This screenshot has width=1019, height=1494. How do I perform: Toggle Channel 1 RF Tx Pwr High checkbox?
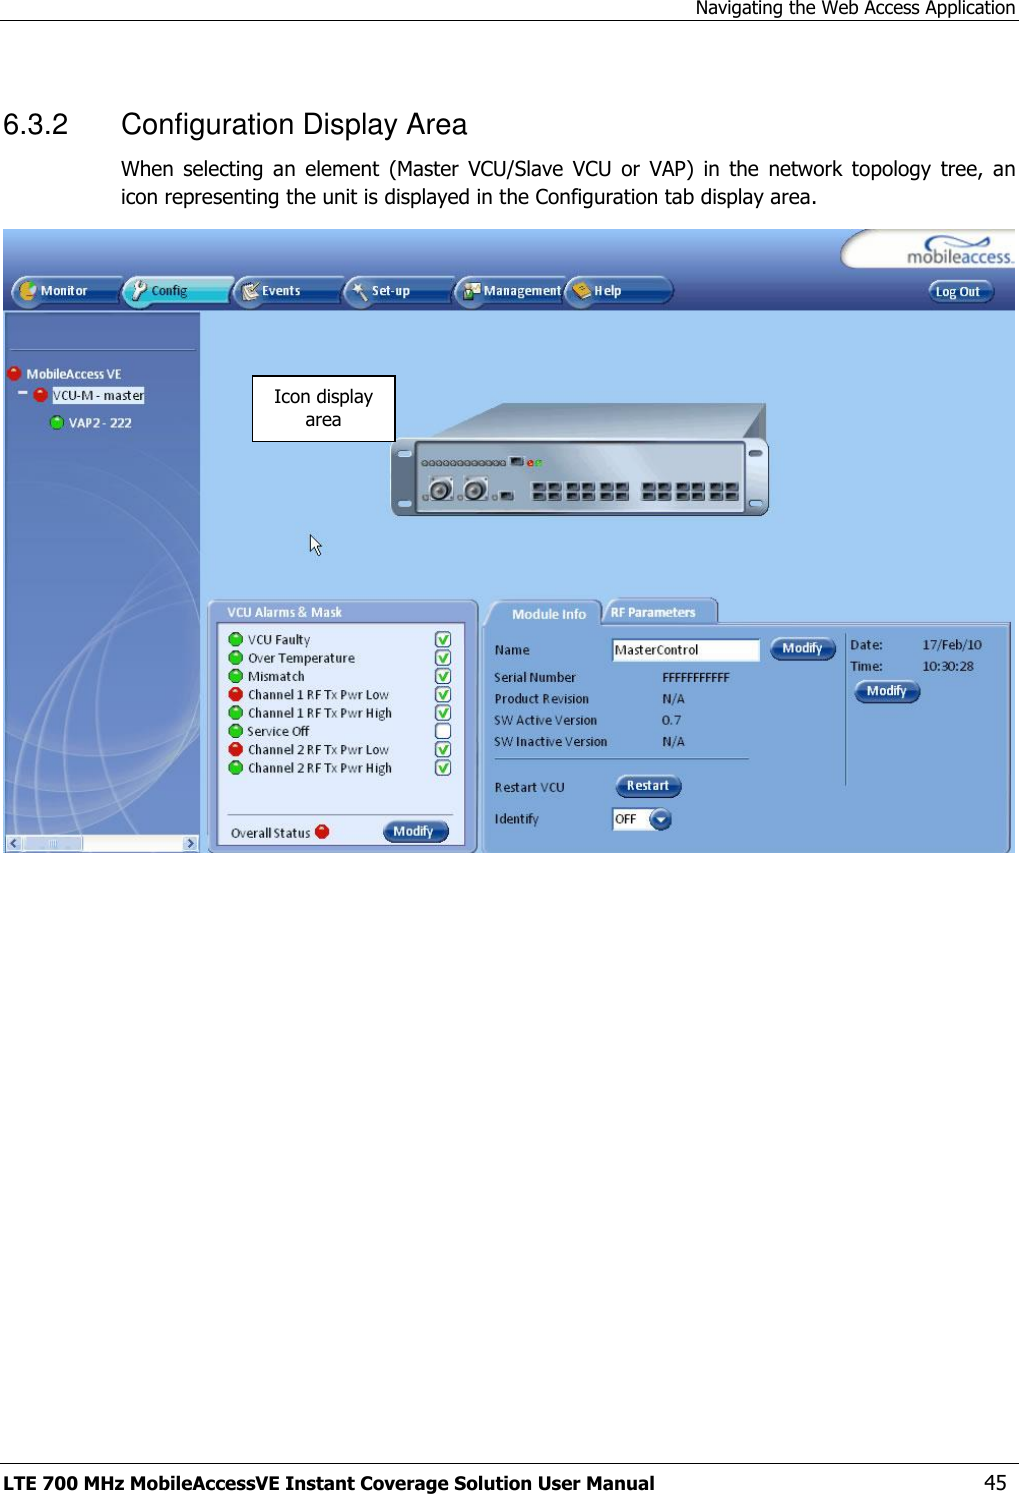(x=443, y=713)
